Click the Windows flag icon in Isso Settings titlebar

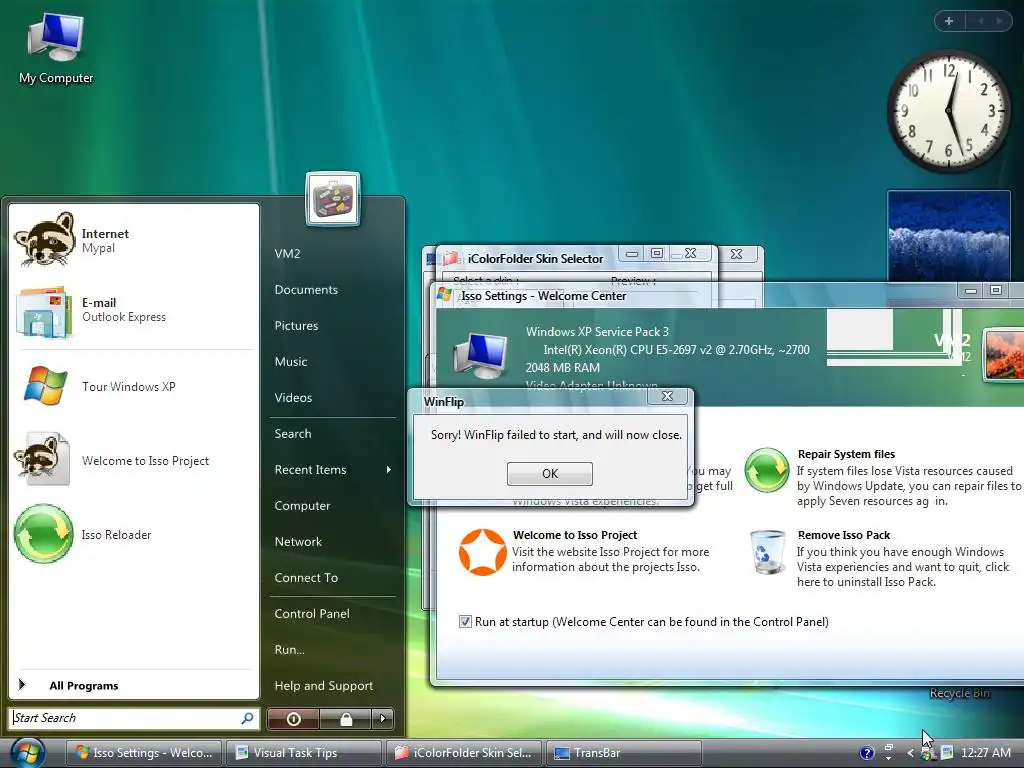(x=444, y=295)
